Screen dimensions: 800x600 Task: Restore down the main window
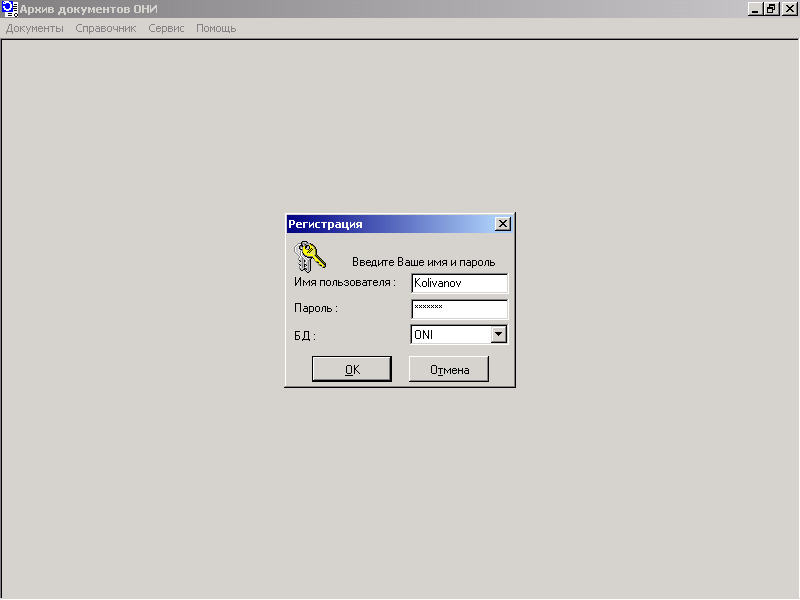[771, 9]
